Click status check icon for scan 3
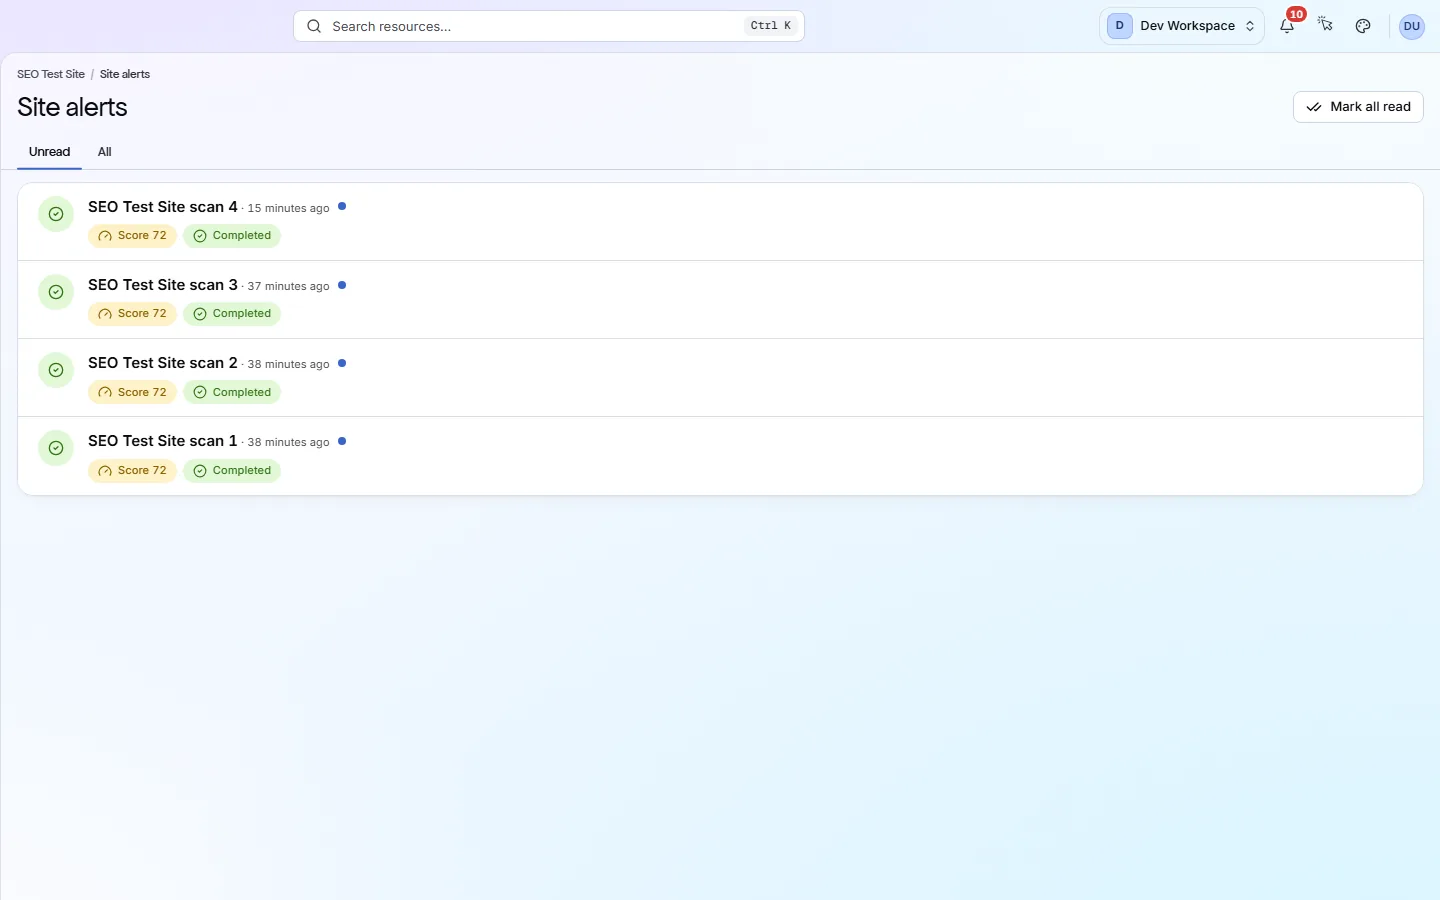Viewport: 1440px width, 900px height. (56, 292)
